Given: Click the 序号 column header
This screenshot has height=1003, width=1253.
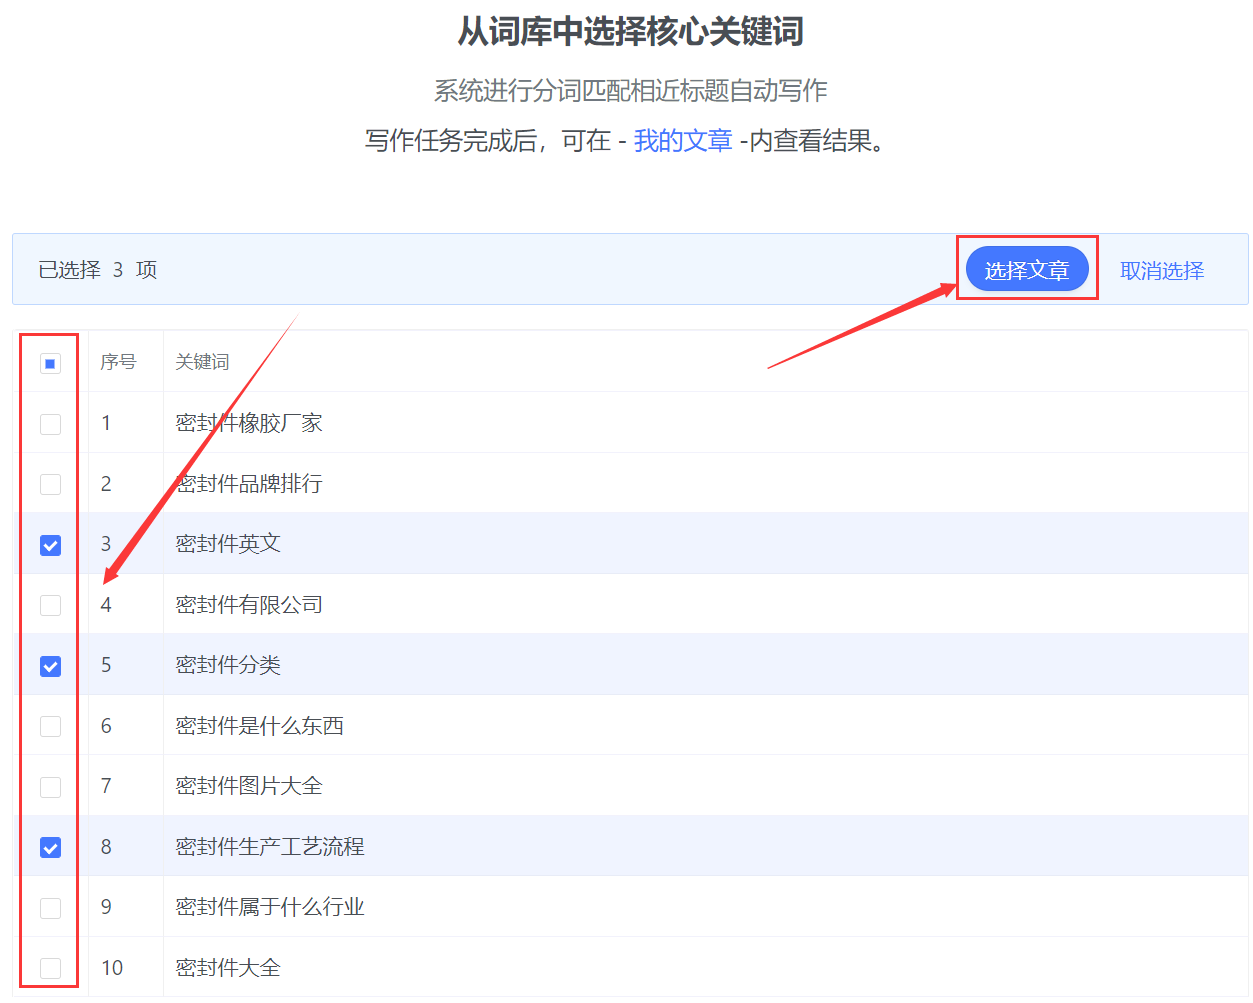Looking at the screenshot, I should pyautogui.click(x=118, y=362).
